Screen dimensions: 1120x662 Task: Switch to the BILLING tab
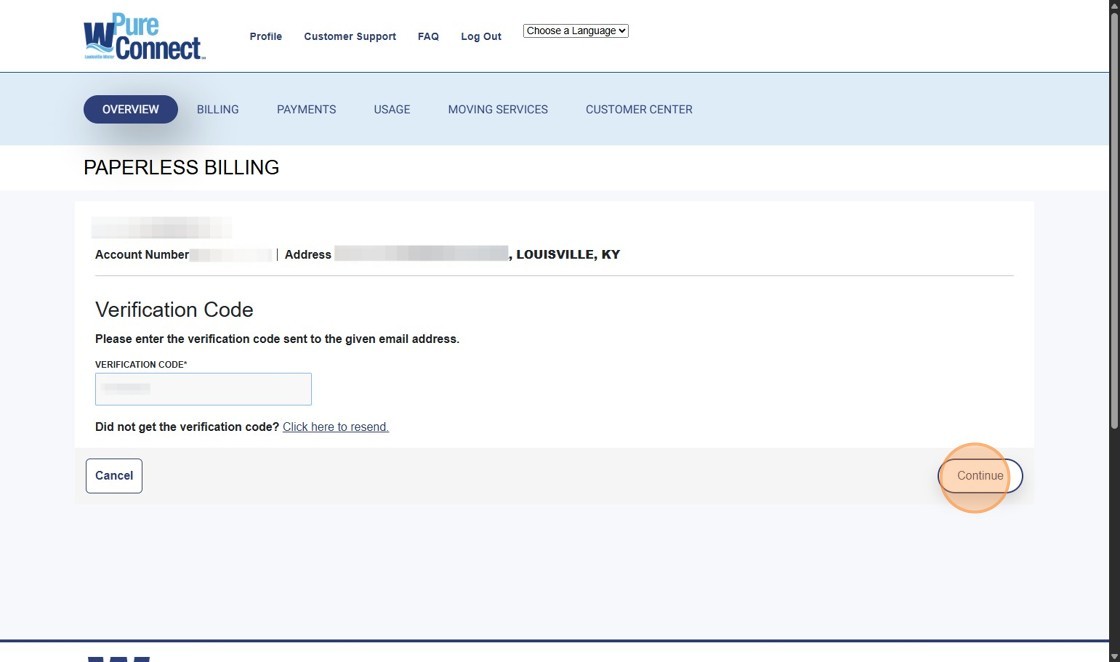tap(217, 109)
